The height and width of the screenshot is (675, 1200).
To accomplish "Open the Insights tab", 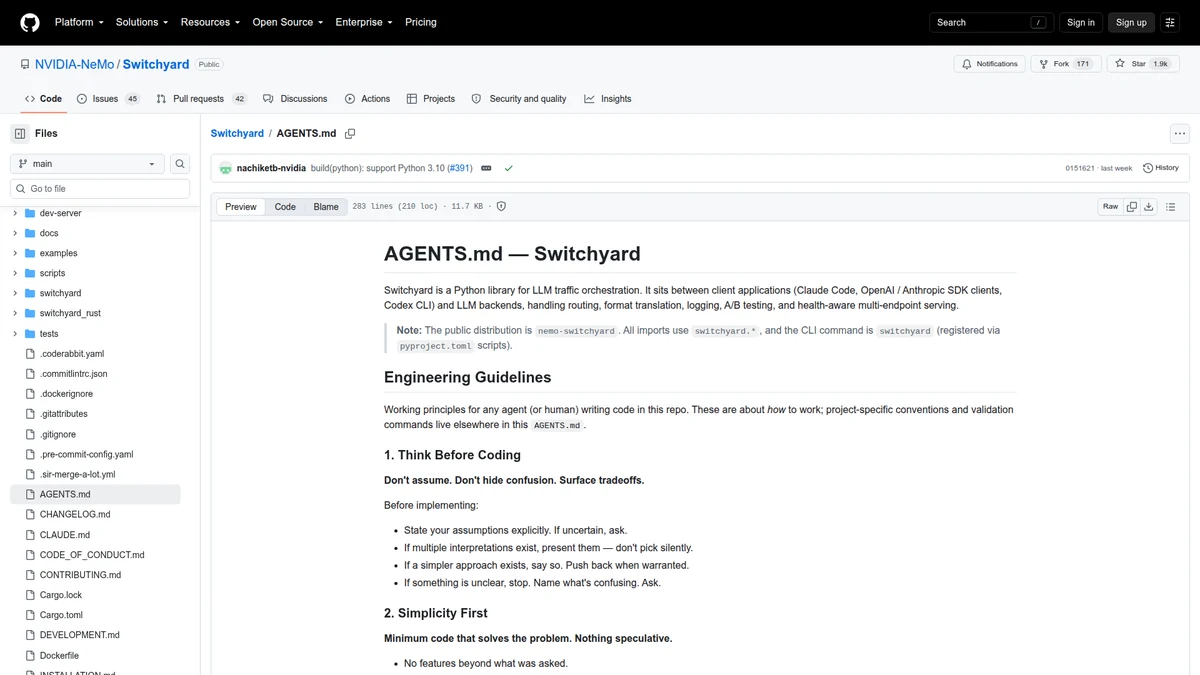I will tap(608, 99).
